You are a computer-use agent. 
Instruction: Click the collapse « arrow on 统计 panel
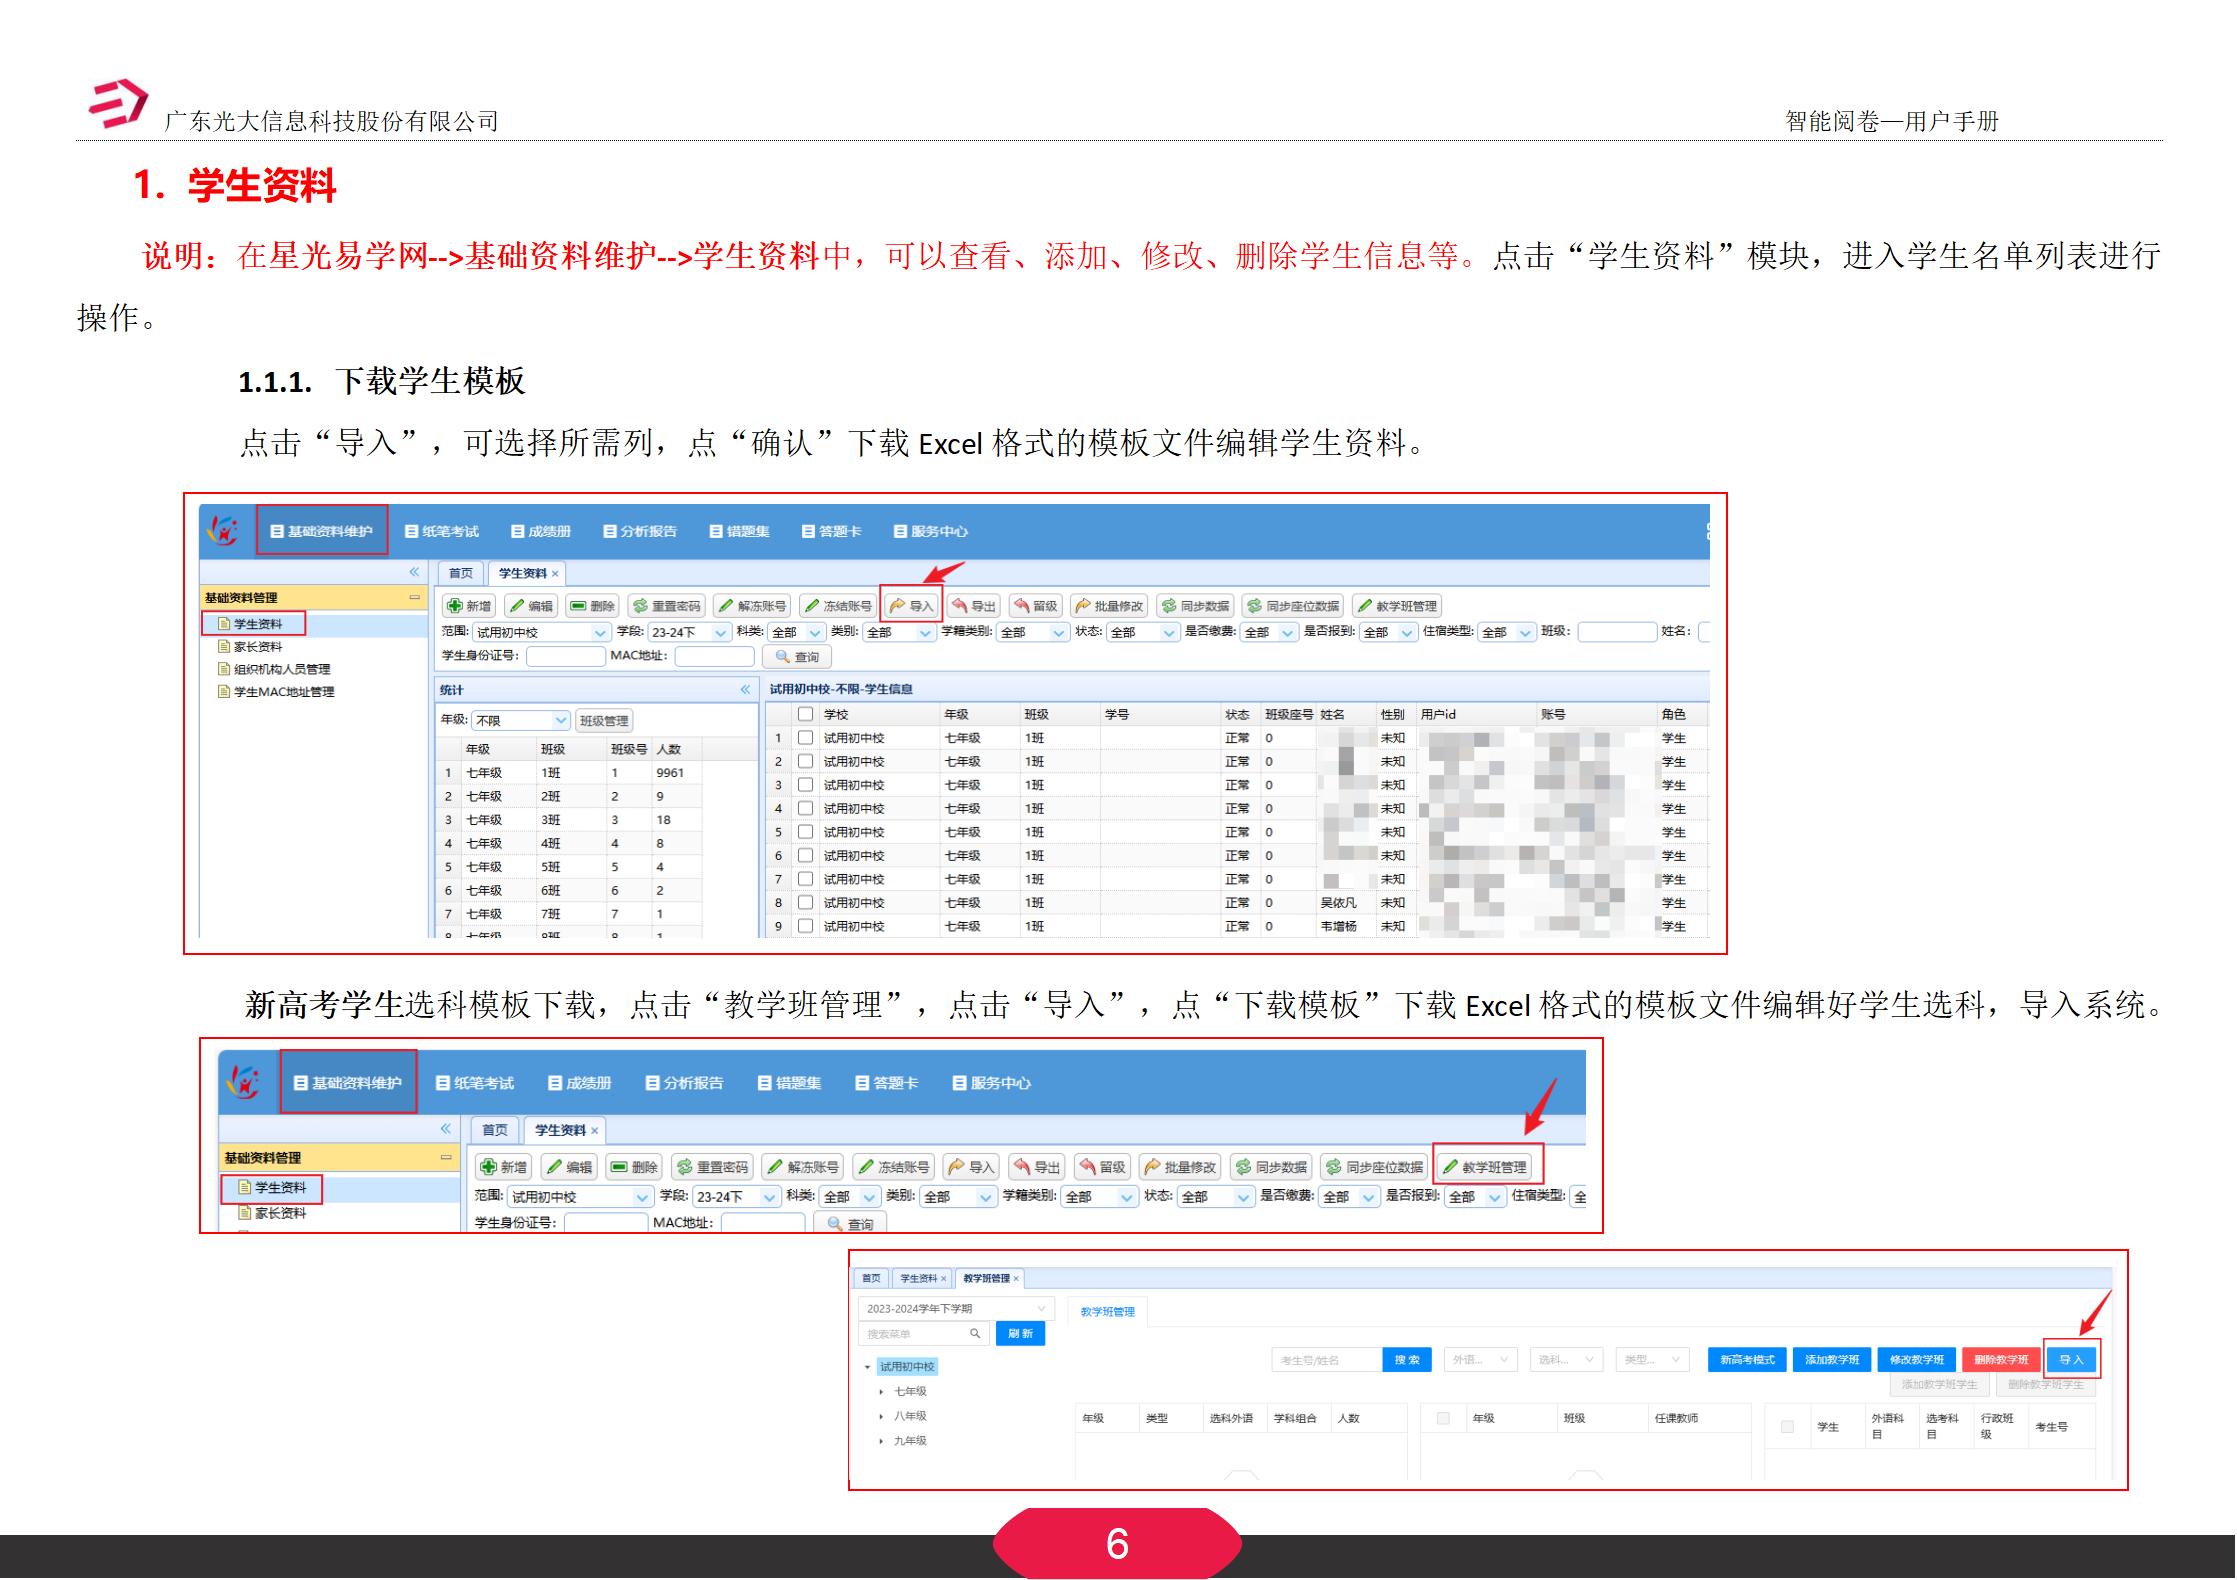click(745, 689)
